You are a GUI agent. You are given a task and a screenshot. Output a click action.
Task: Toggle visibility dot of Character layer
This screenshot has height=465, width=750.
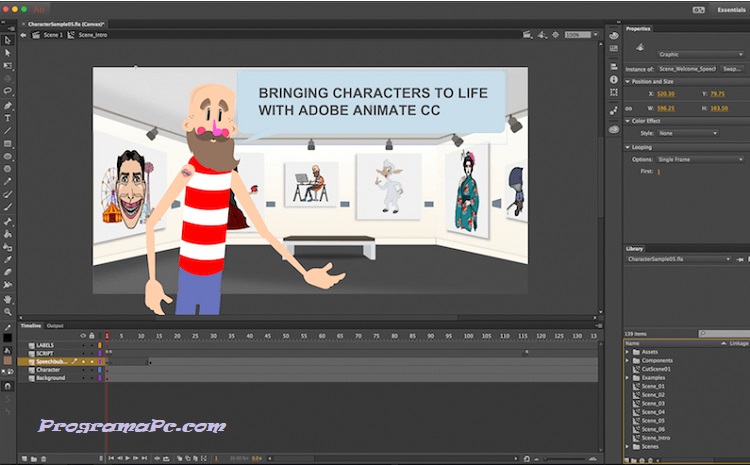(x=84, y=370)
